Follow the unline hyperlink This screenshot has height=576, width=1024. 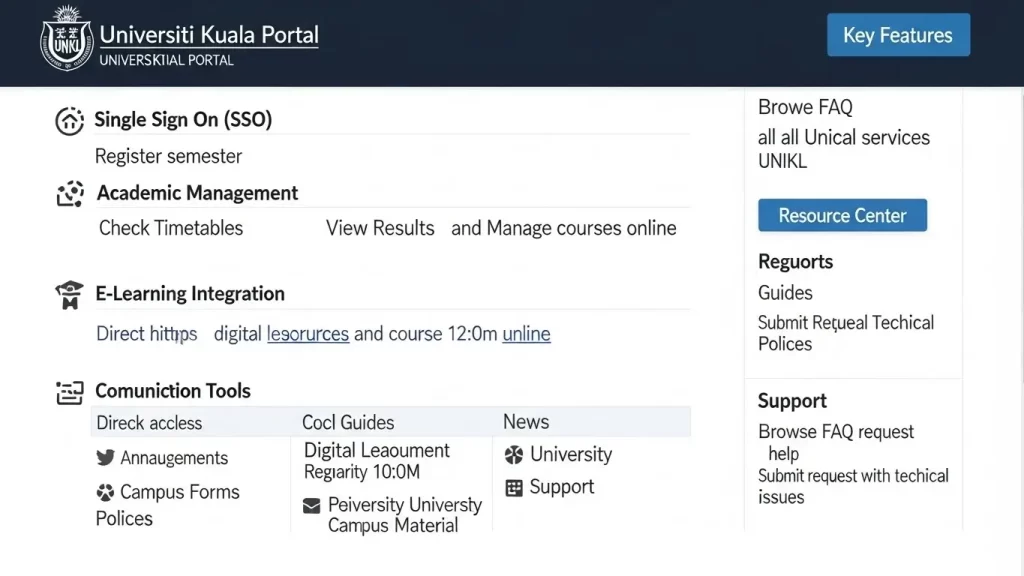tap(526, 334)
